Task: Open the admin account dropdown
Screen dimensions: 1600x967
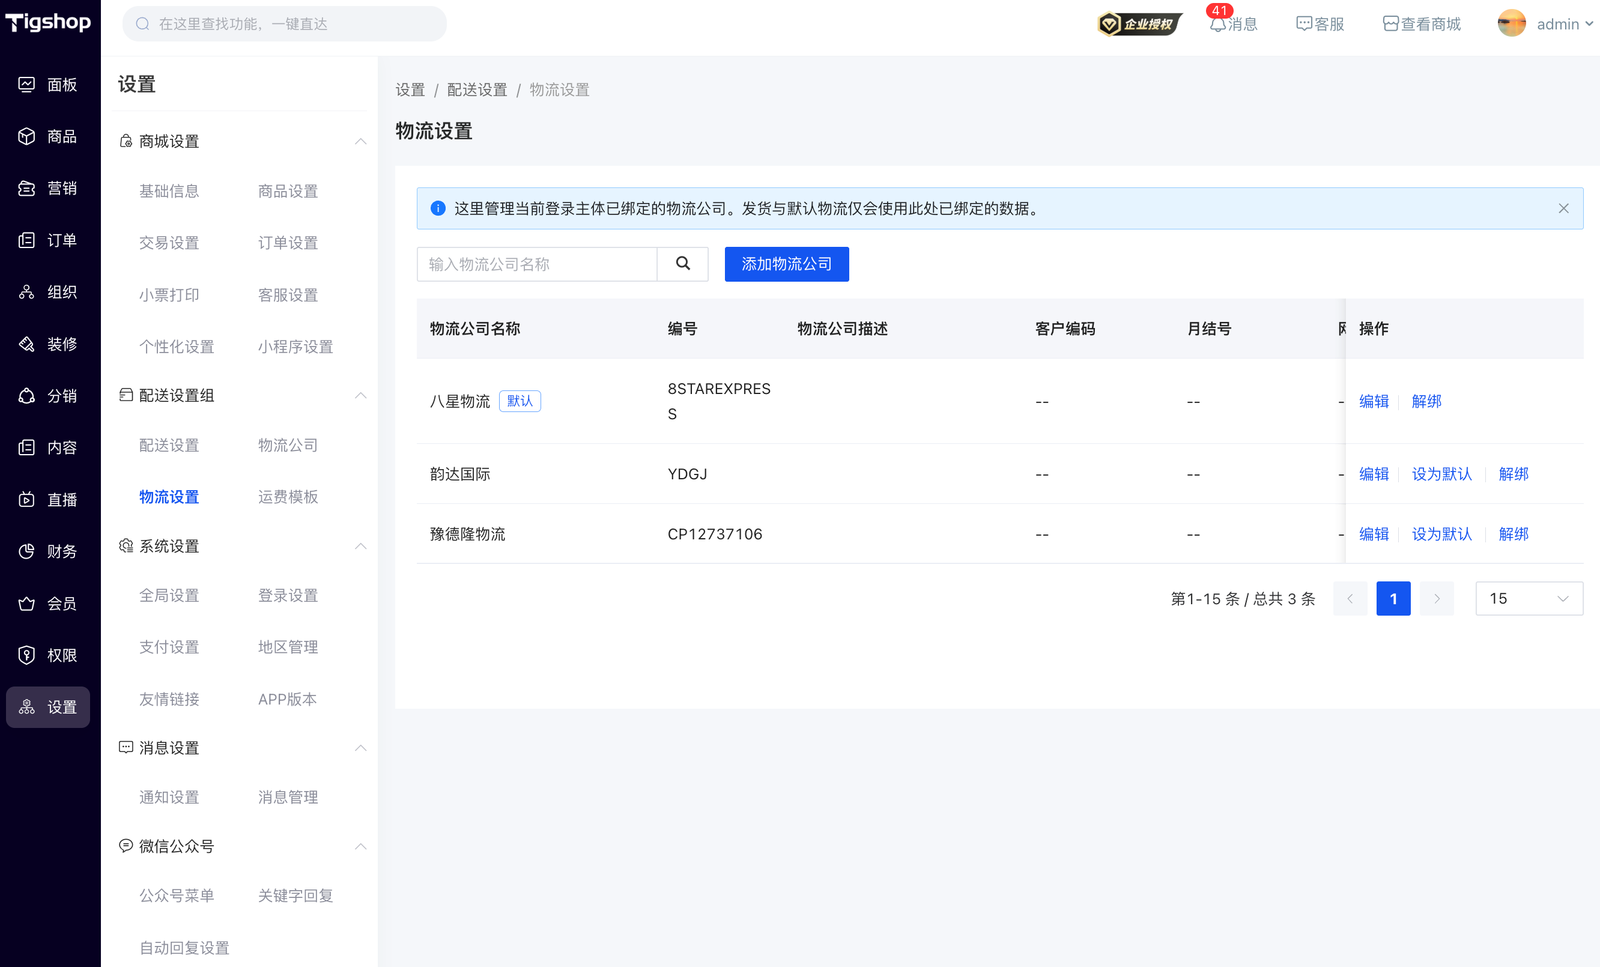Action: coord(1545,24)
